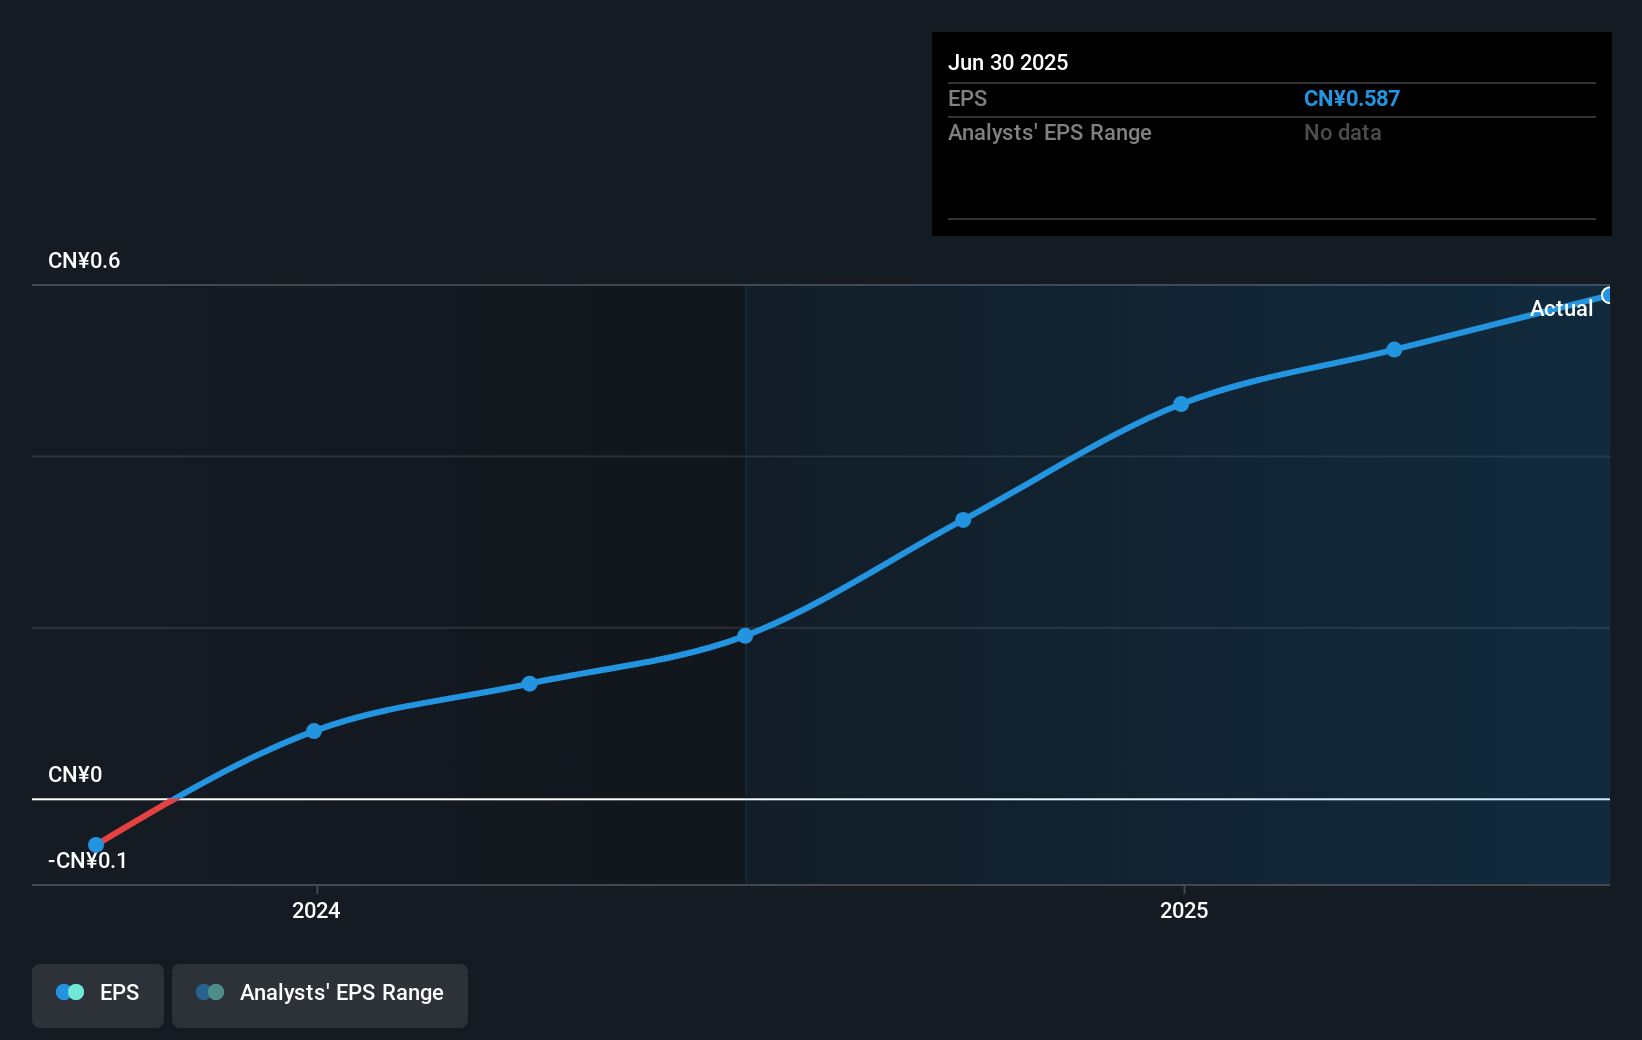Expand the Analysts' EPS Range row
Viewport: 1642px width, 1040px height.
click(1049, 132)
